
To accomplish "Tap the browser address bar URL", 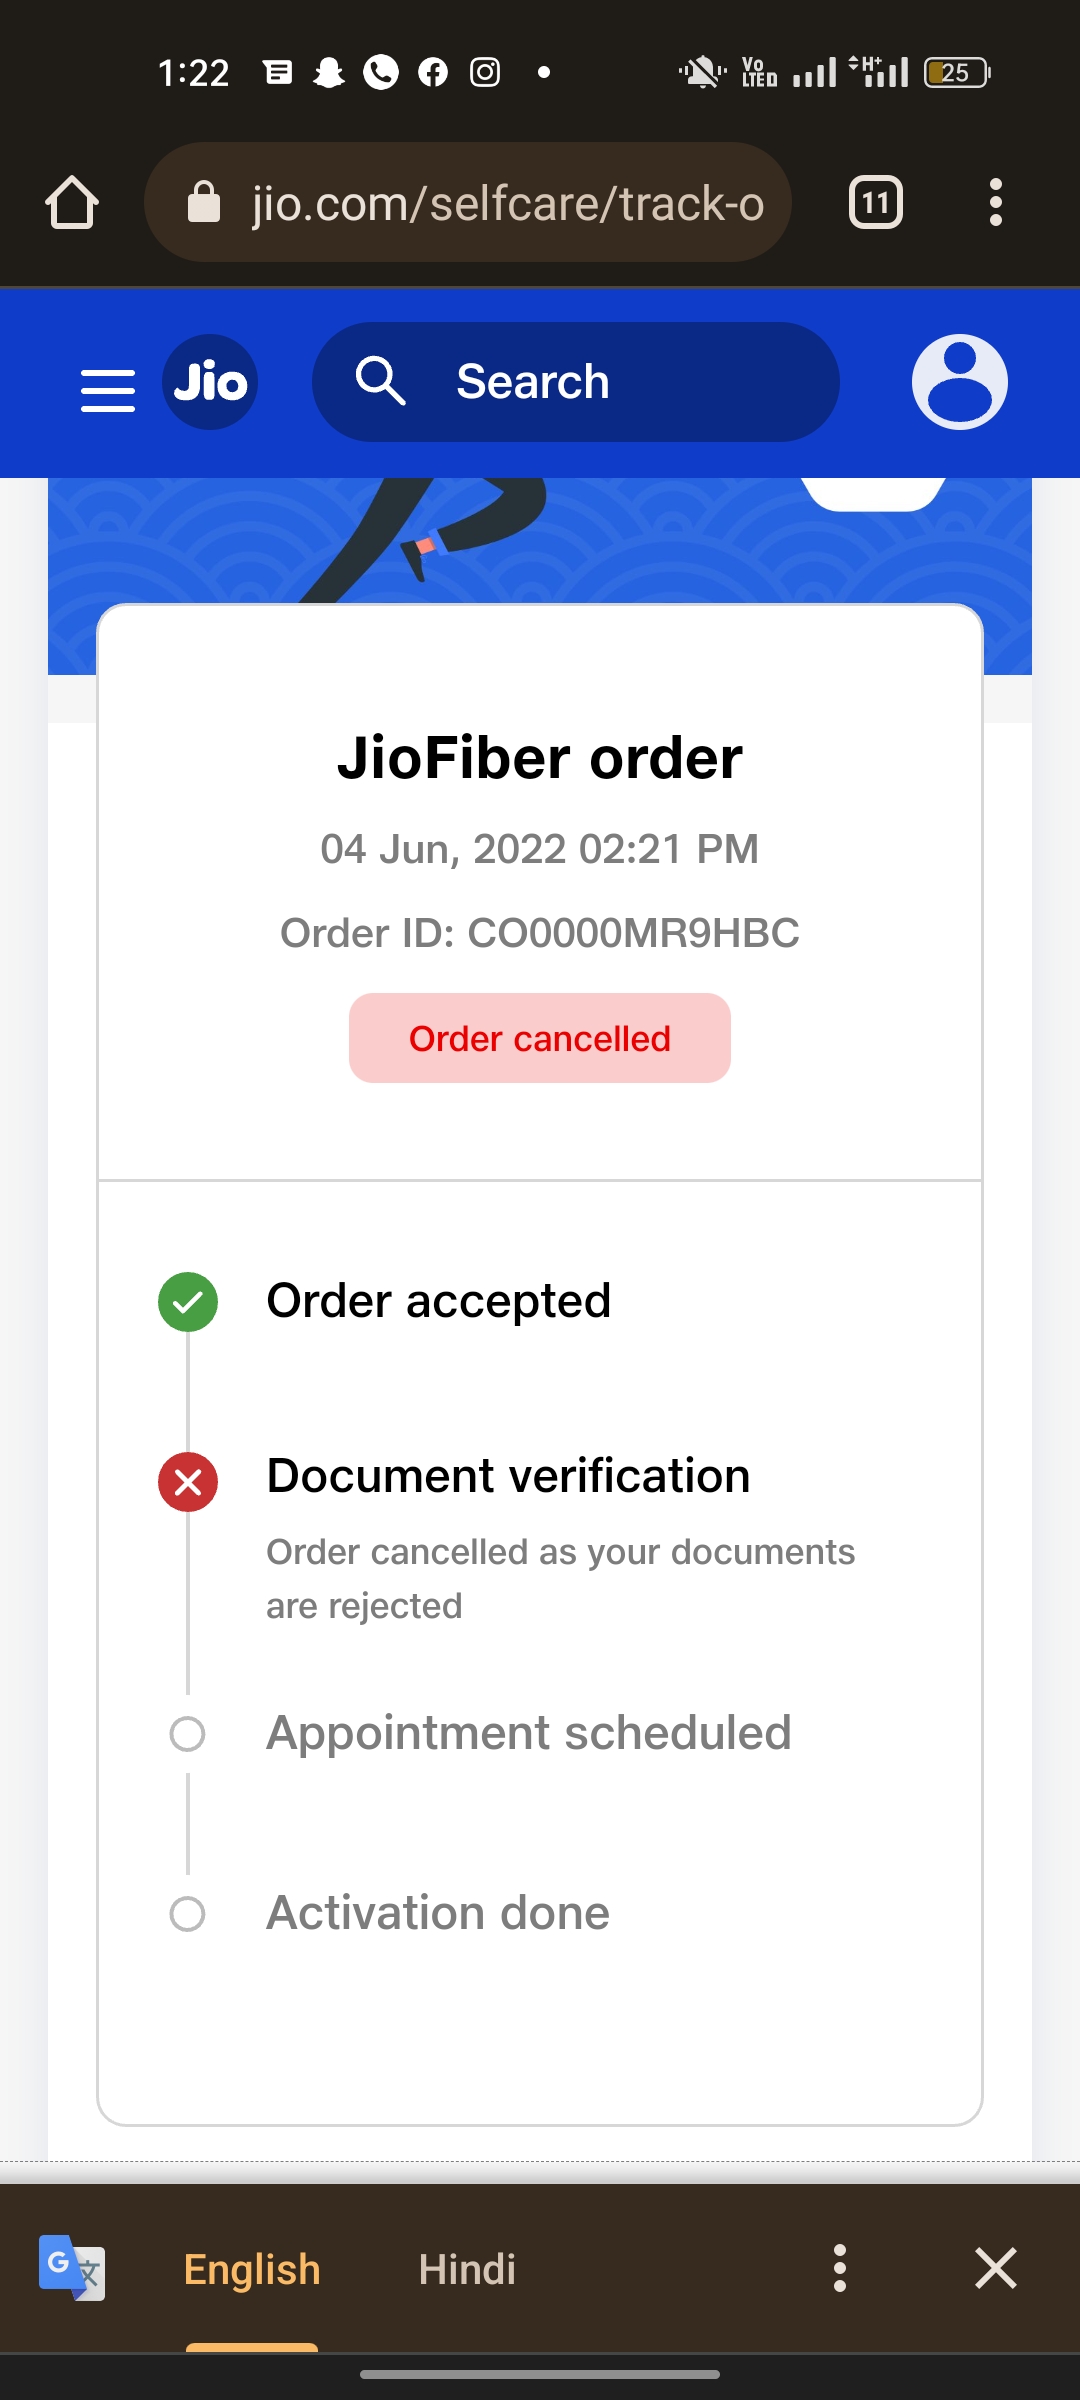I will pos(508,203).
